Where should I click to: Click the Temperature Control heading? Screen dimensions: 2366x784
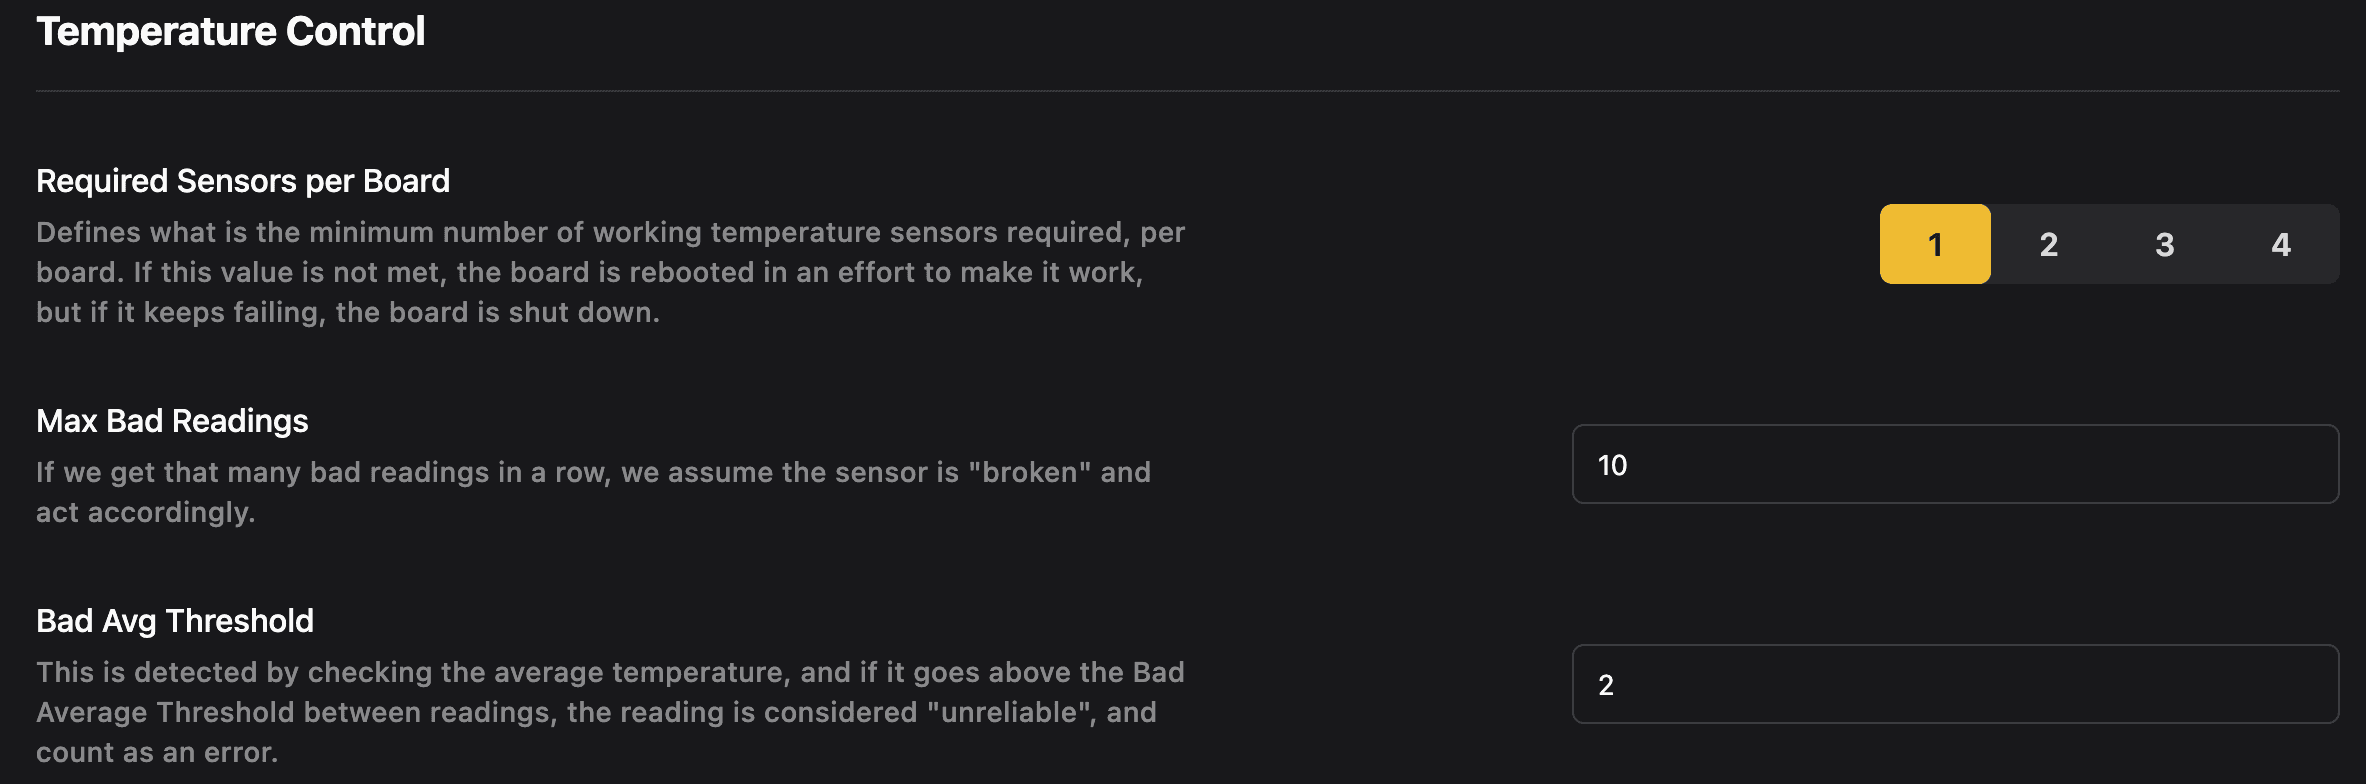coord(230,31)
